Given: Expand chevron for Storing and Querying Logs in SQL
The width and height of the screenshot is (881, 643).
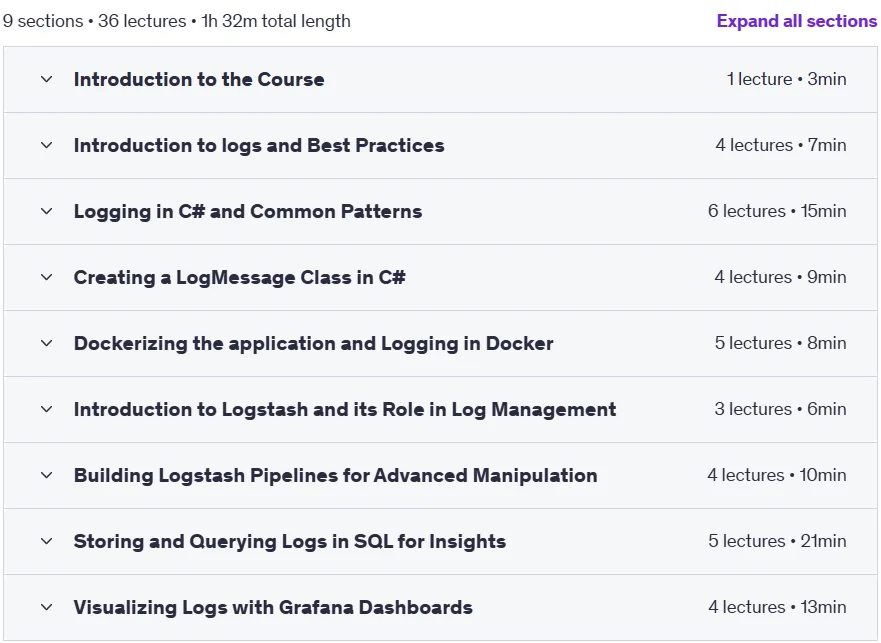Looking at the screenshot, I should (47, 541).
